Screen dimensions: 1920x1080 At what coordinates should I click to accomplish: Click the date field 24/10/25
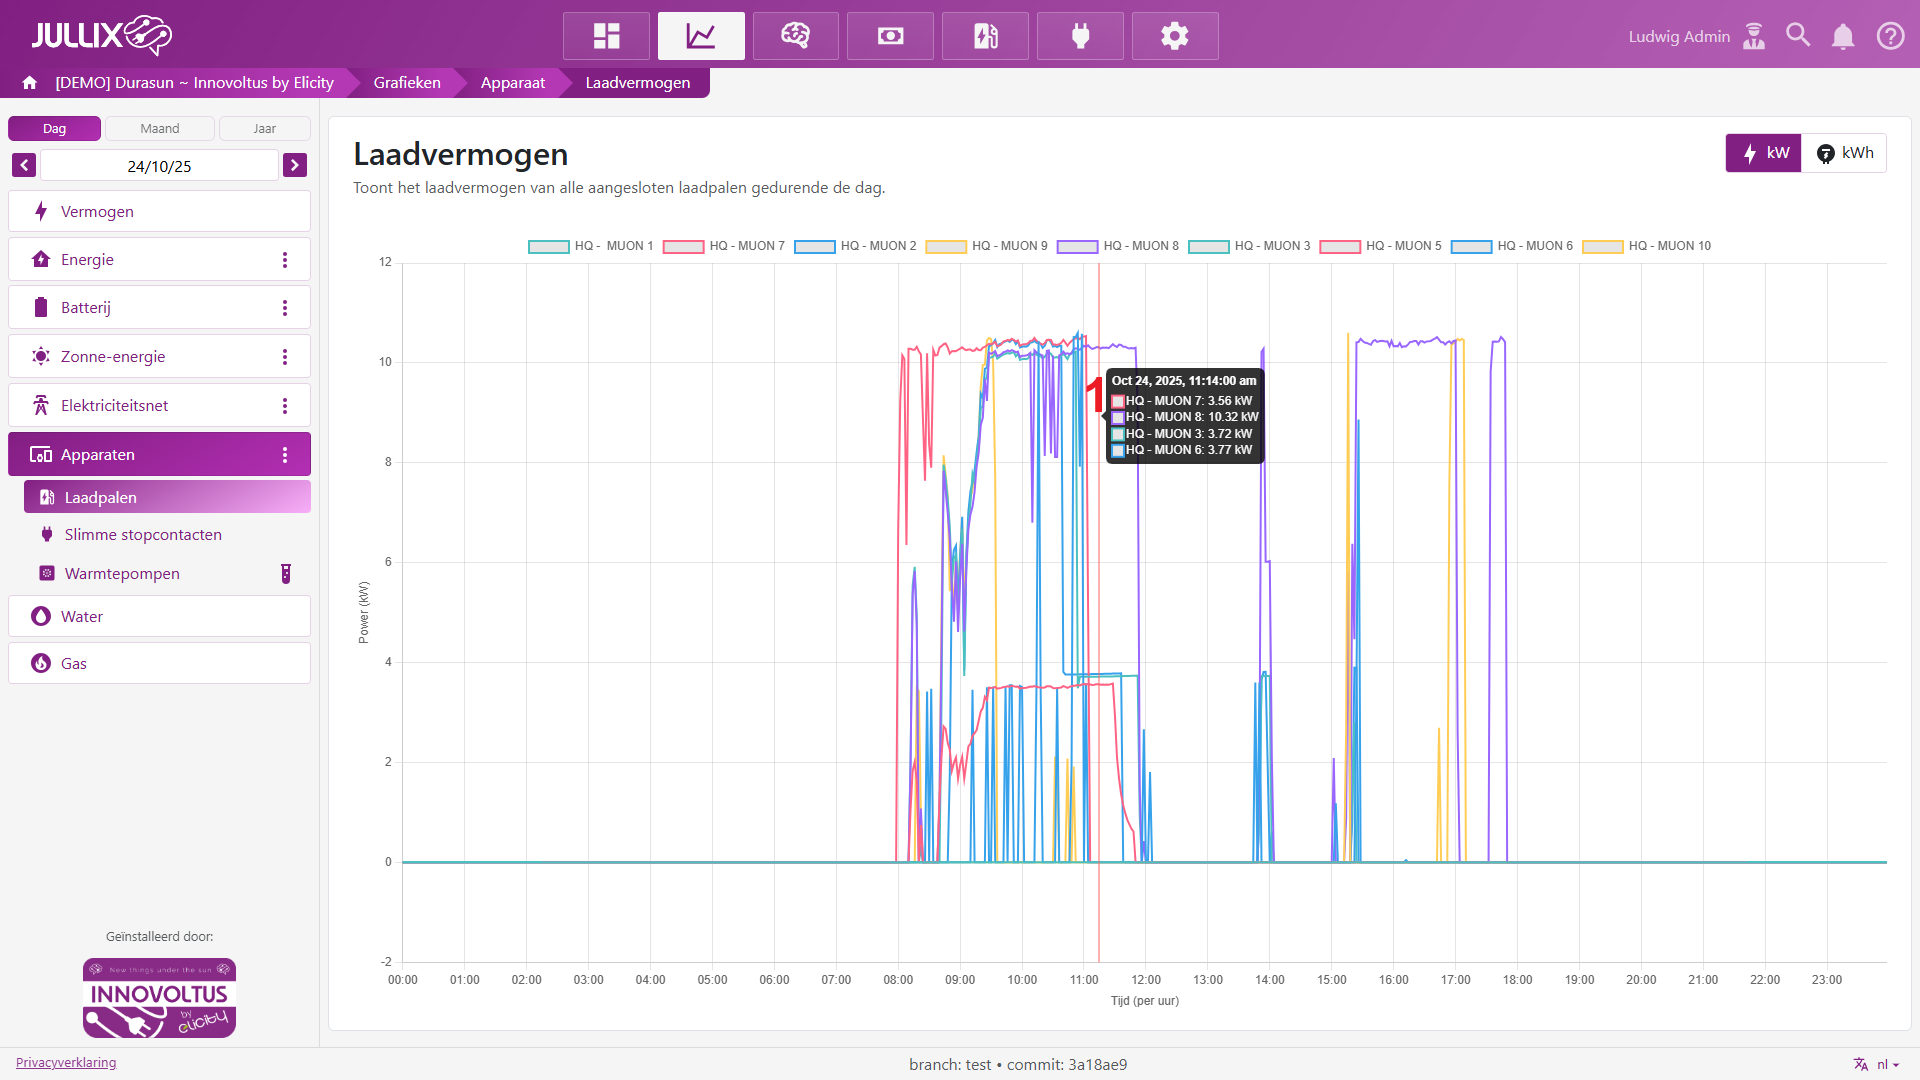click(x=159, y=166)
